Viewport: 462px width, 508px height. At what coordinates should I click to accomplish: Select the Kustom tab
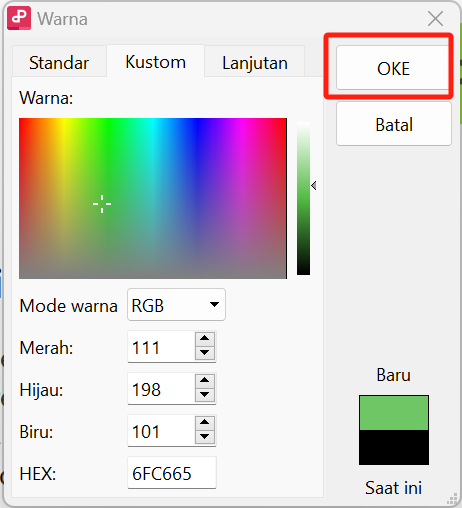click(155, 61)
